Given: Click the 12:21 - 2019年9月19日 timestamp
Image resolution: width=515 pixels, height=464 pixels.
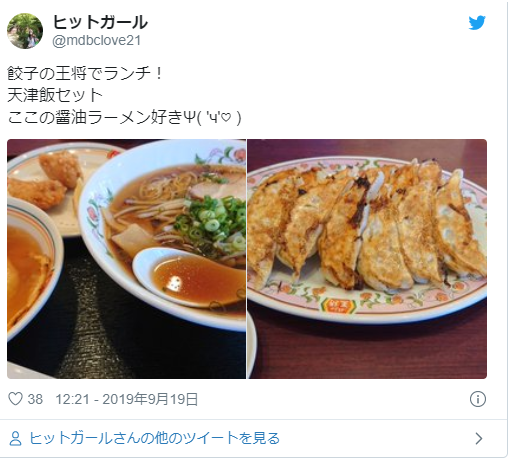Looking at the screenshot, I should [x=127, y=399].
